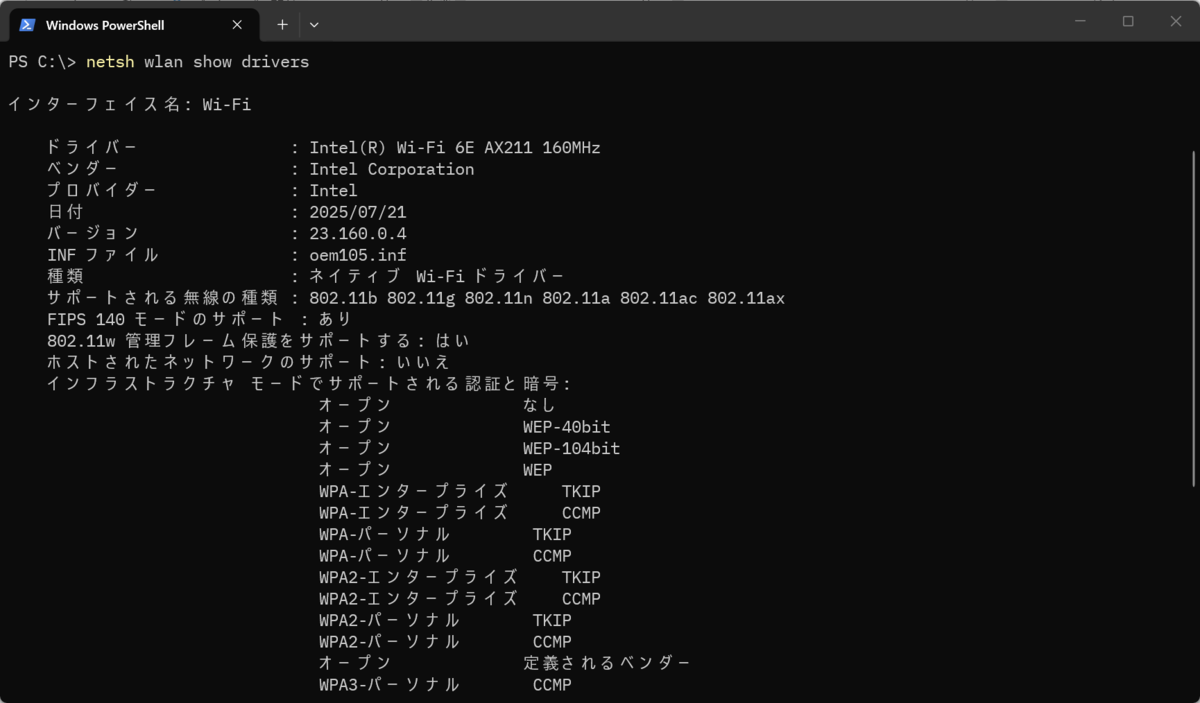
Task: Maximize the terminal window
Action: pos(1128,21)
